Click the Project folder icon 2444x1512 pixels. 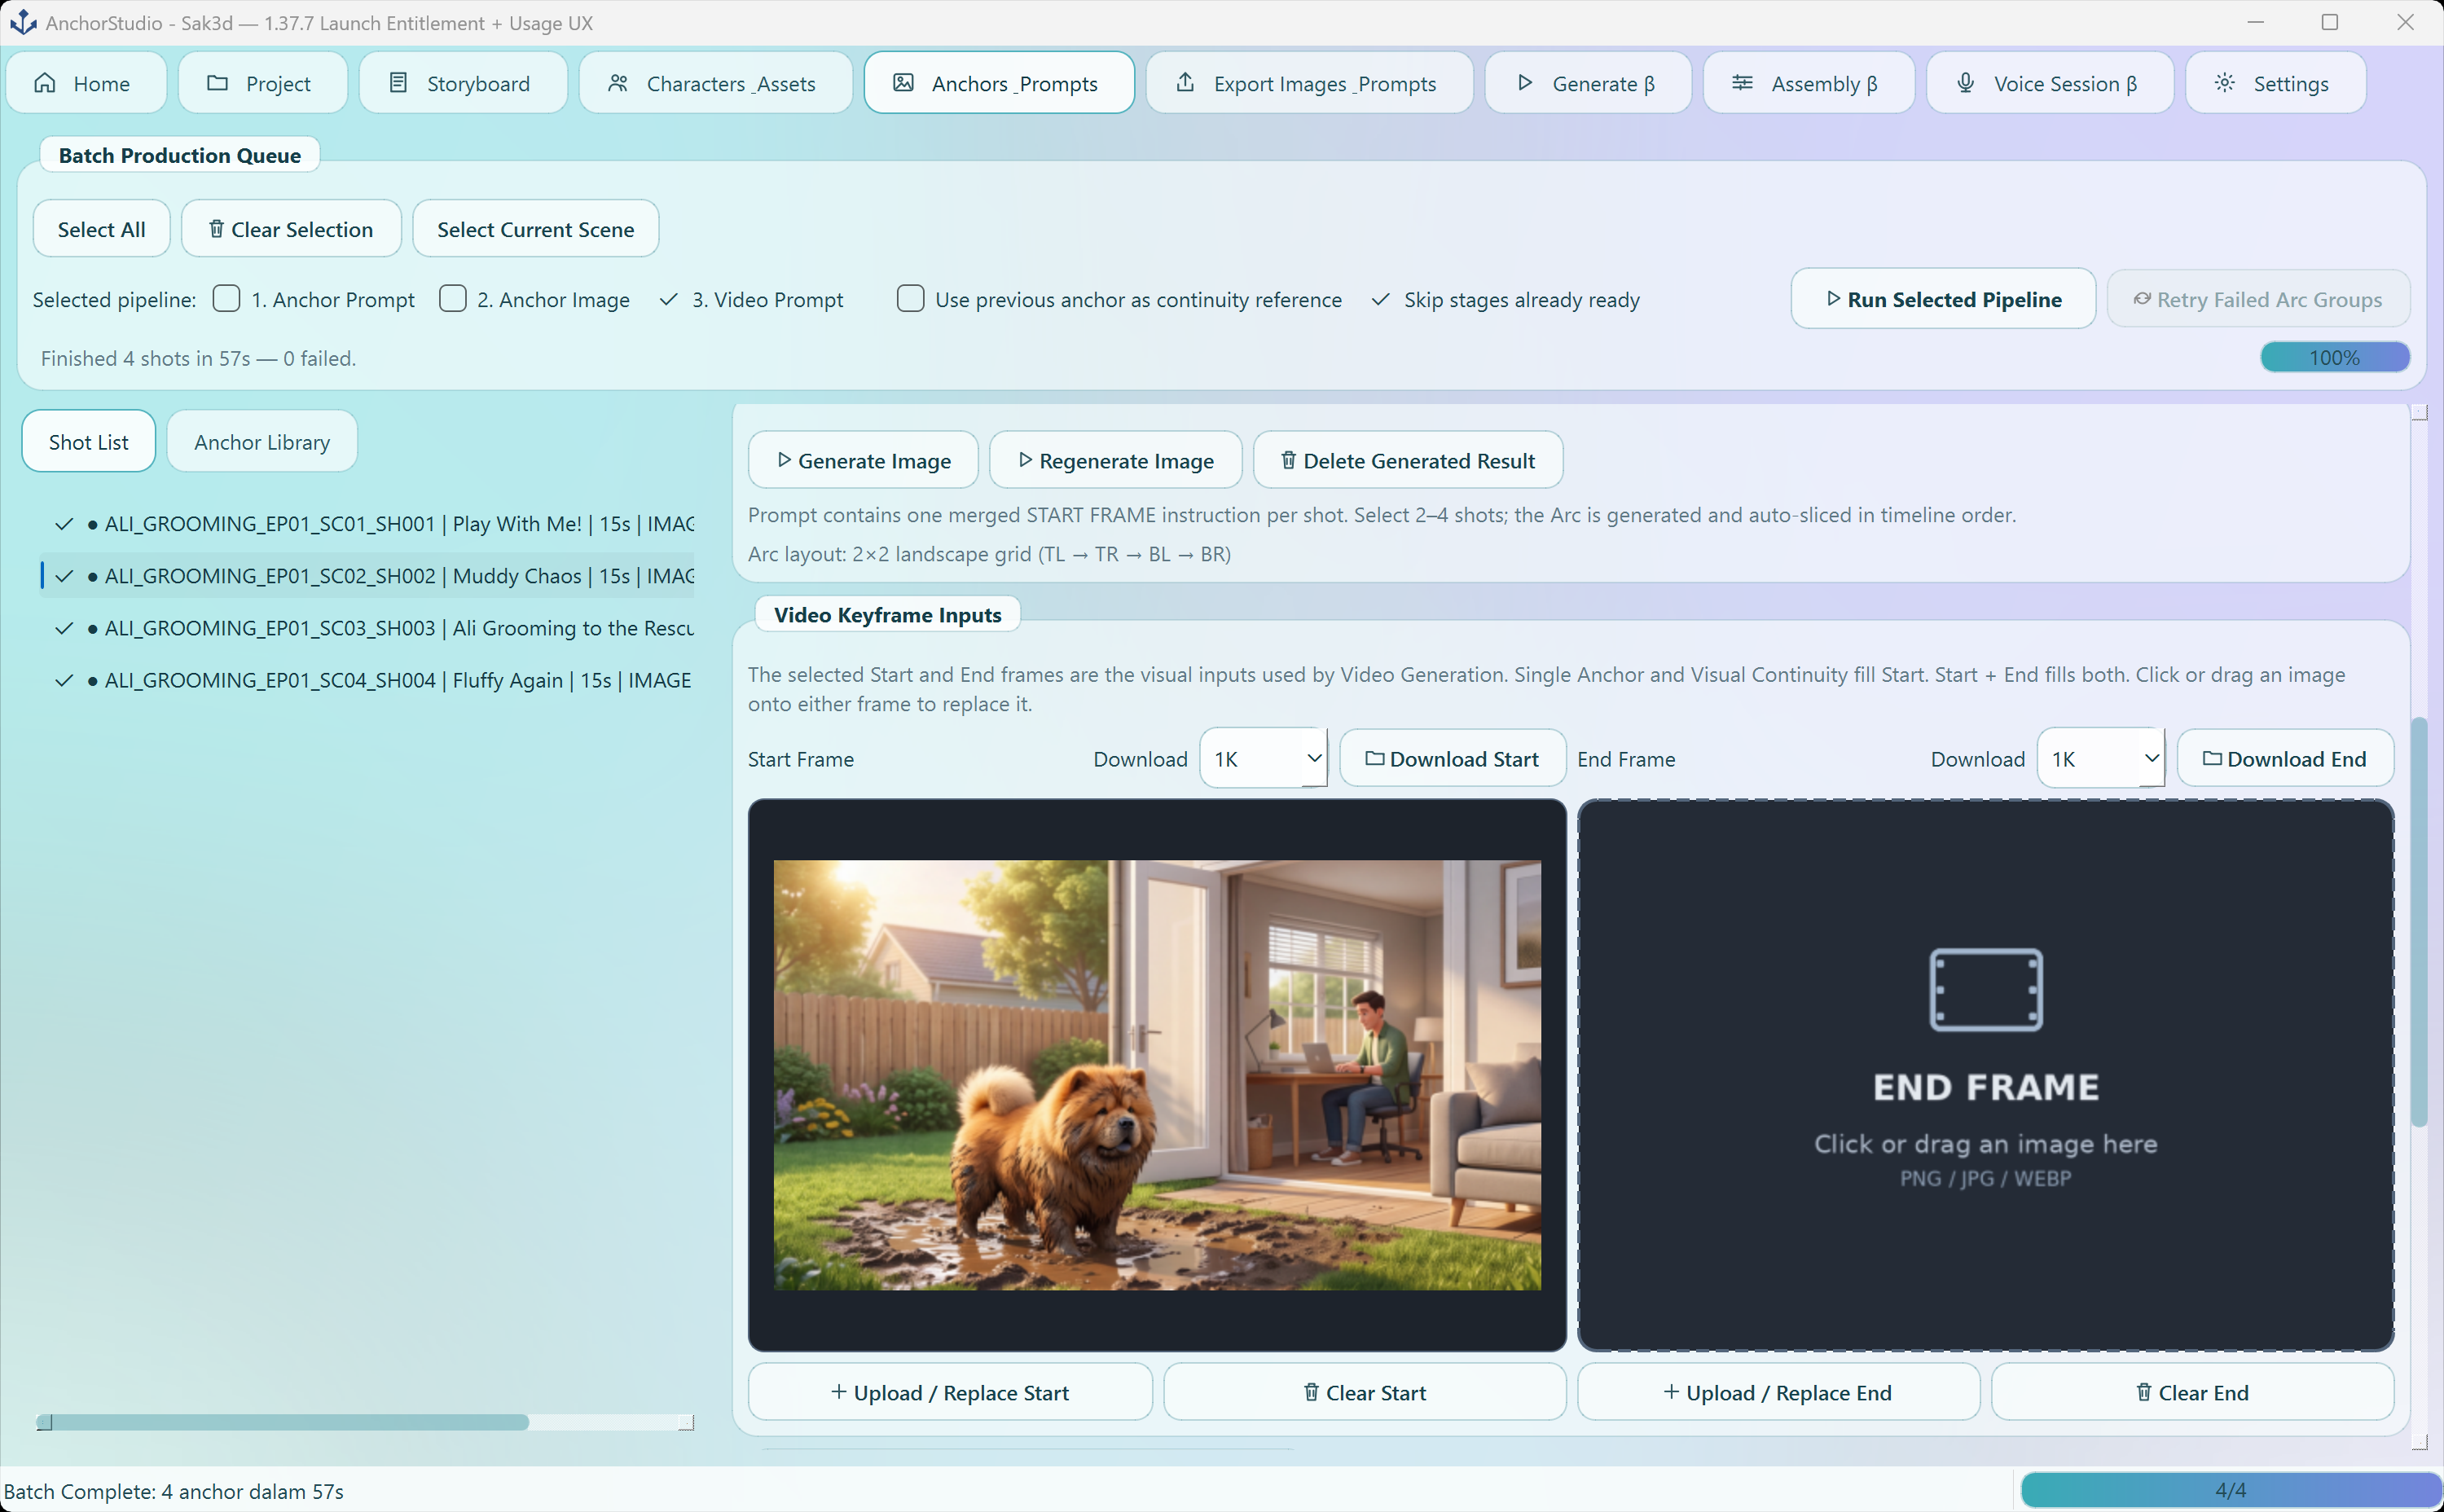[x=217, y=83]
